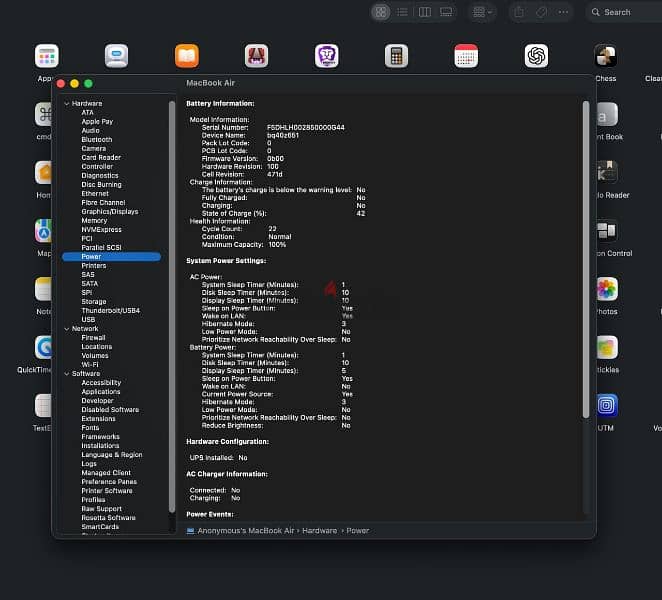Click Anonymous's MacBook Air in path bar
662x600 pixels.
point(246,530)
